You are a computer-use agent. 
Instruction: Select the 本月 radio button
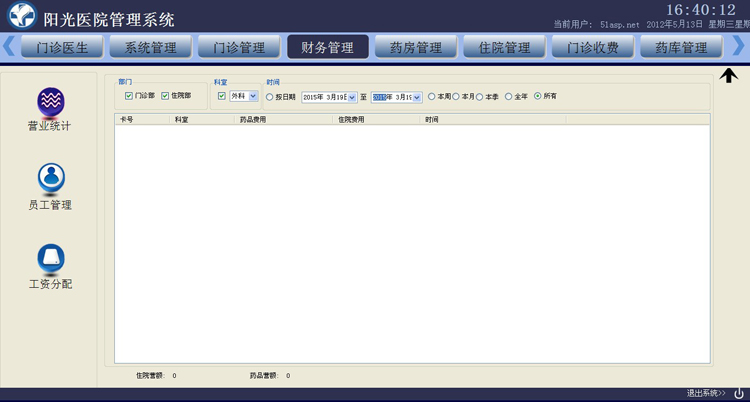pos(456,96)
